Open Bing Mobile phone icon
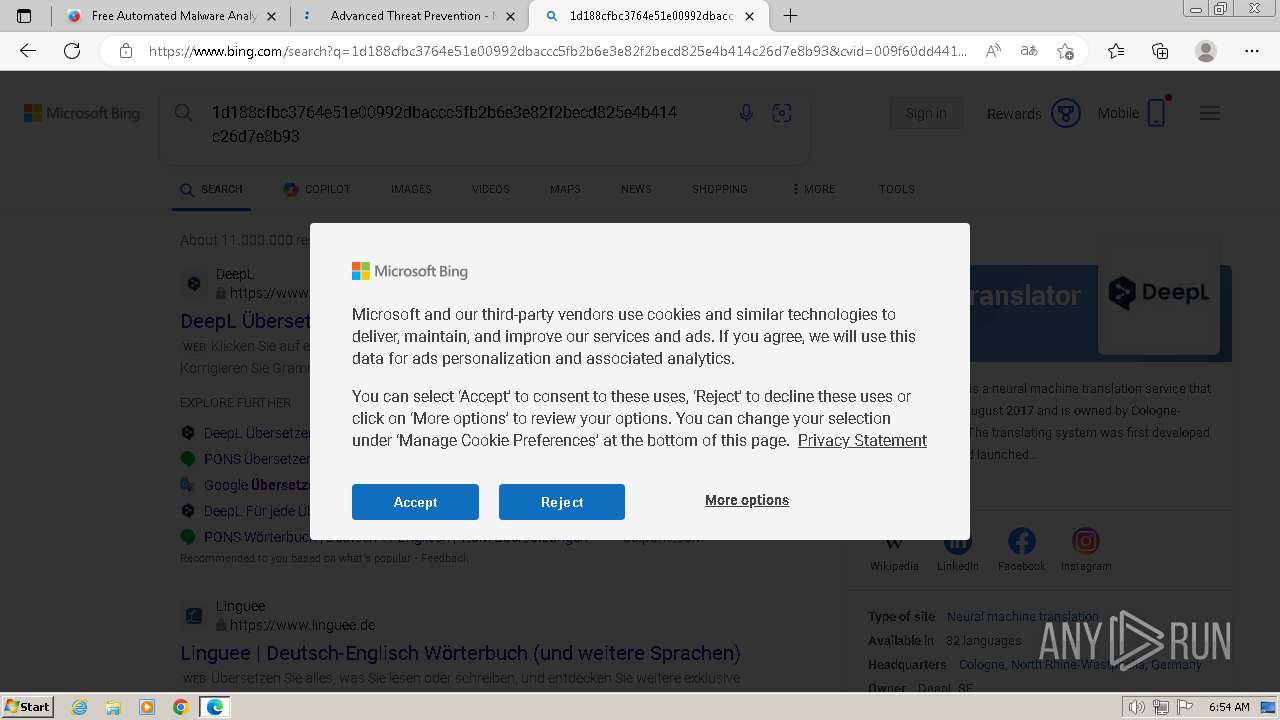 pyautogui.click(x=1157, y=112)
